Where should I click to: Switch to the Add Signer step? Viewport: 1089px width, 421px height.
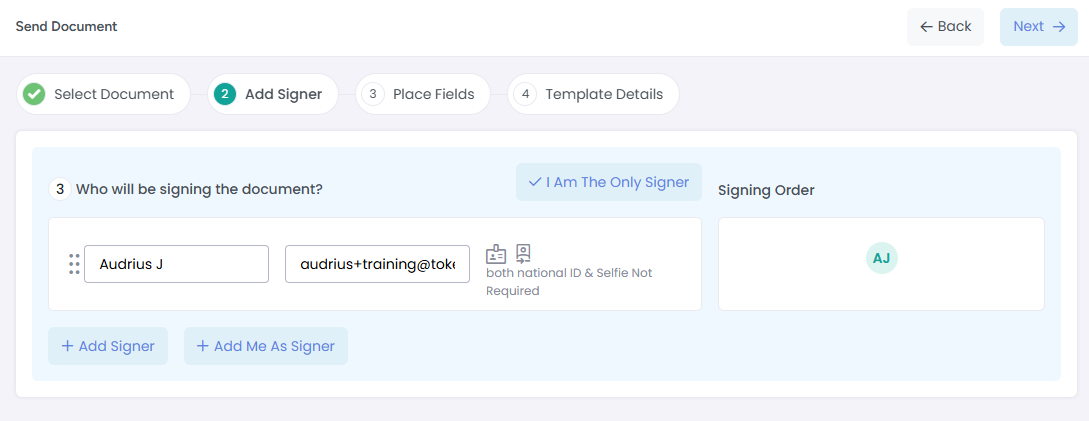pyautogui.click(x=283, y=94)
